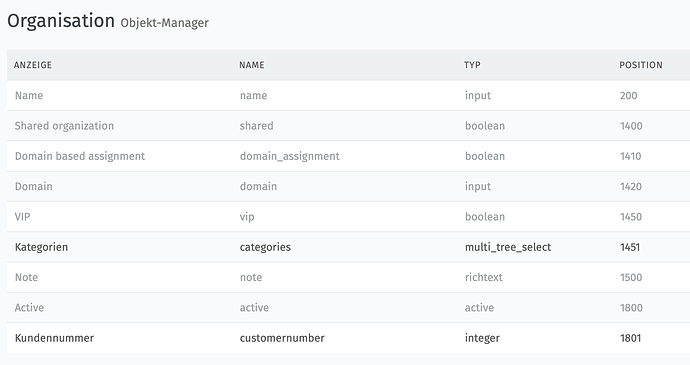The image size is (690, 365).
Task: Select the Note attribute row
Action: coord(349,277)
